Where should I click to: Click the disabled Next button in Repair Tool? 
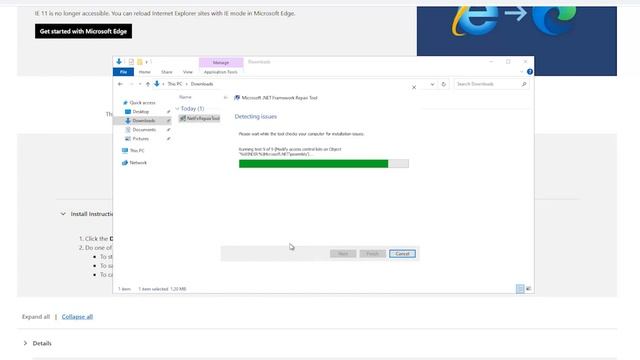click(x=343, y=254)
